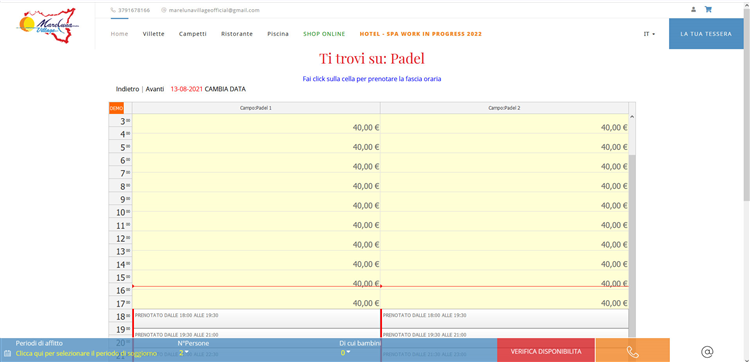Click the Campo:Padel 1 column header

[x=256, y=108]
